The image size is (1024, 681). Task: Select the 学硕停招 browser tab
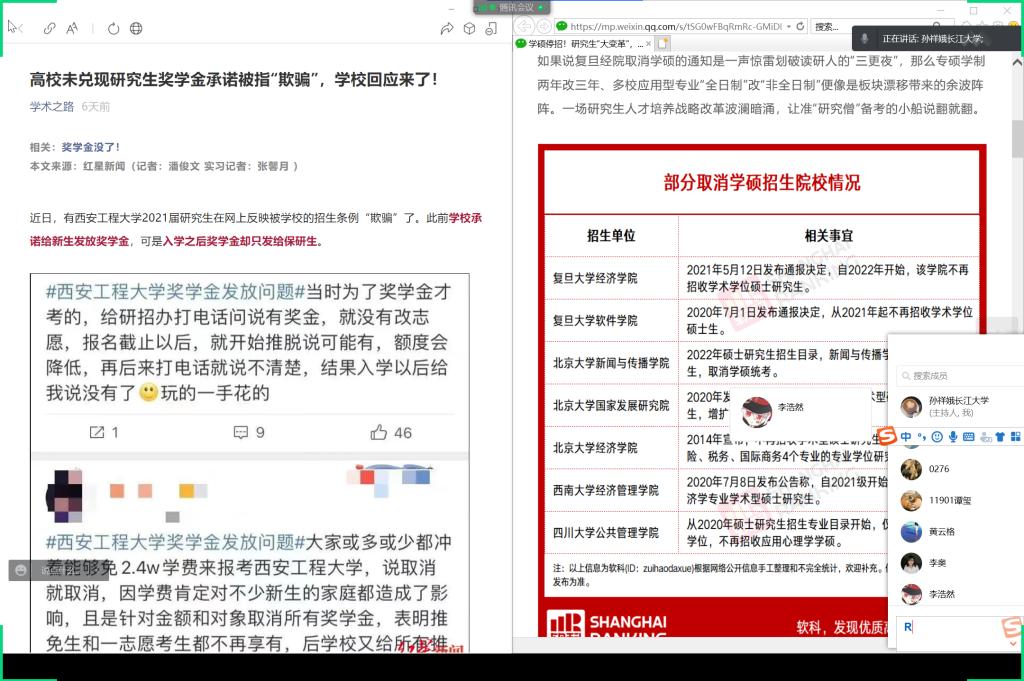(x=580, y=44)
